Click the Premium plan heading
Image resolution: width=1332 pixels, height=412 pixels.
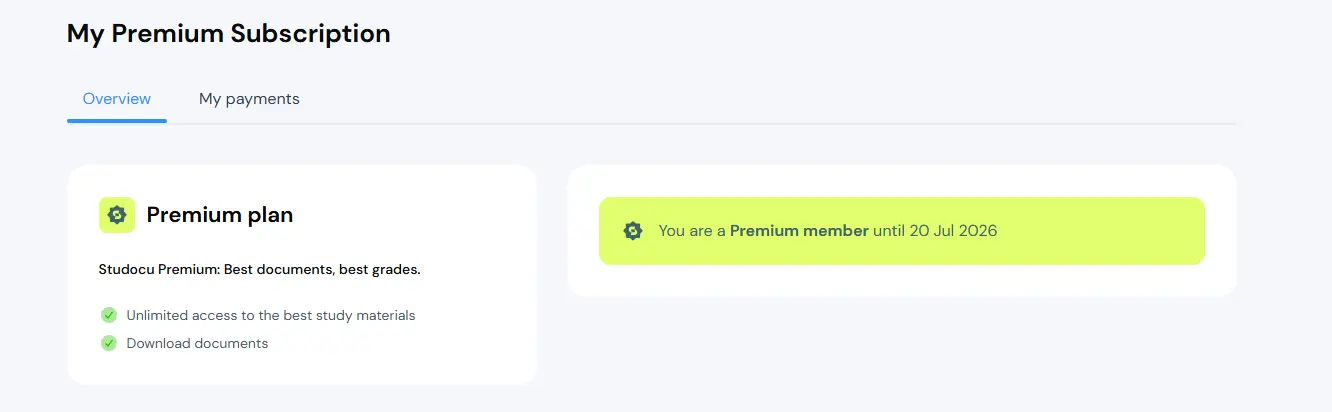pos(220,215)
